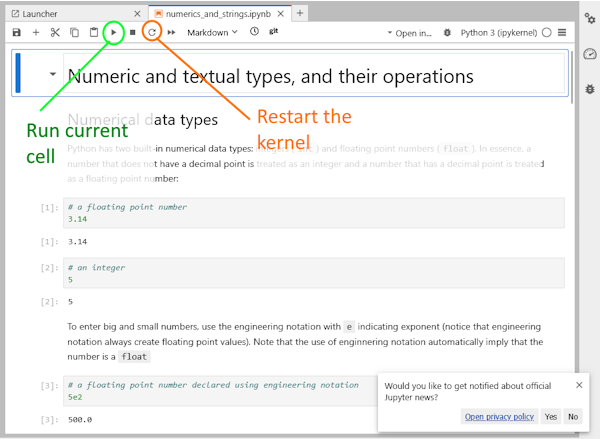This screenshot has height=440, width=600.
Task: Open privacy policy link in notification
Action: tap(499, 417)
